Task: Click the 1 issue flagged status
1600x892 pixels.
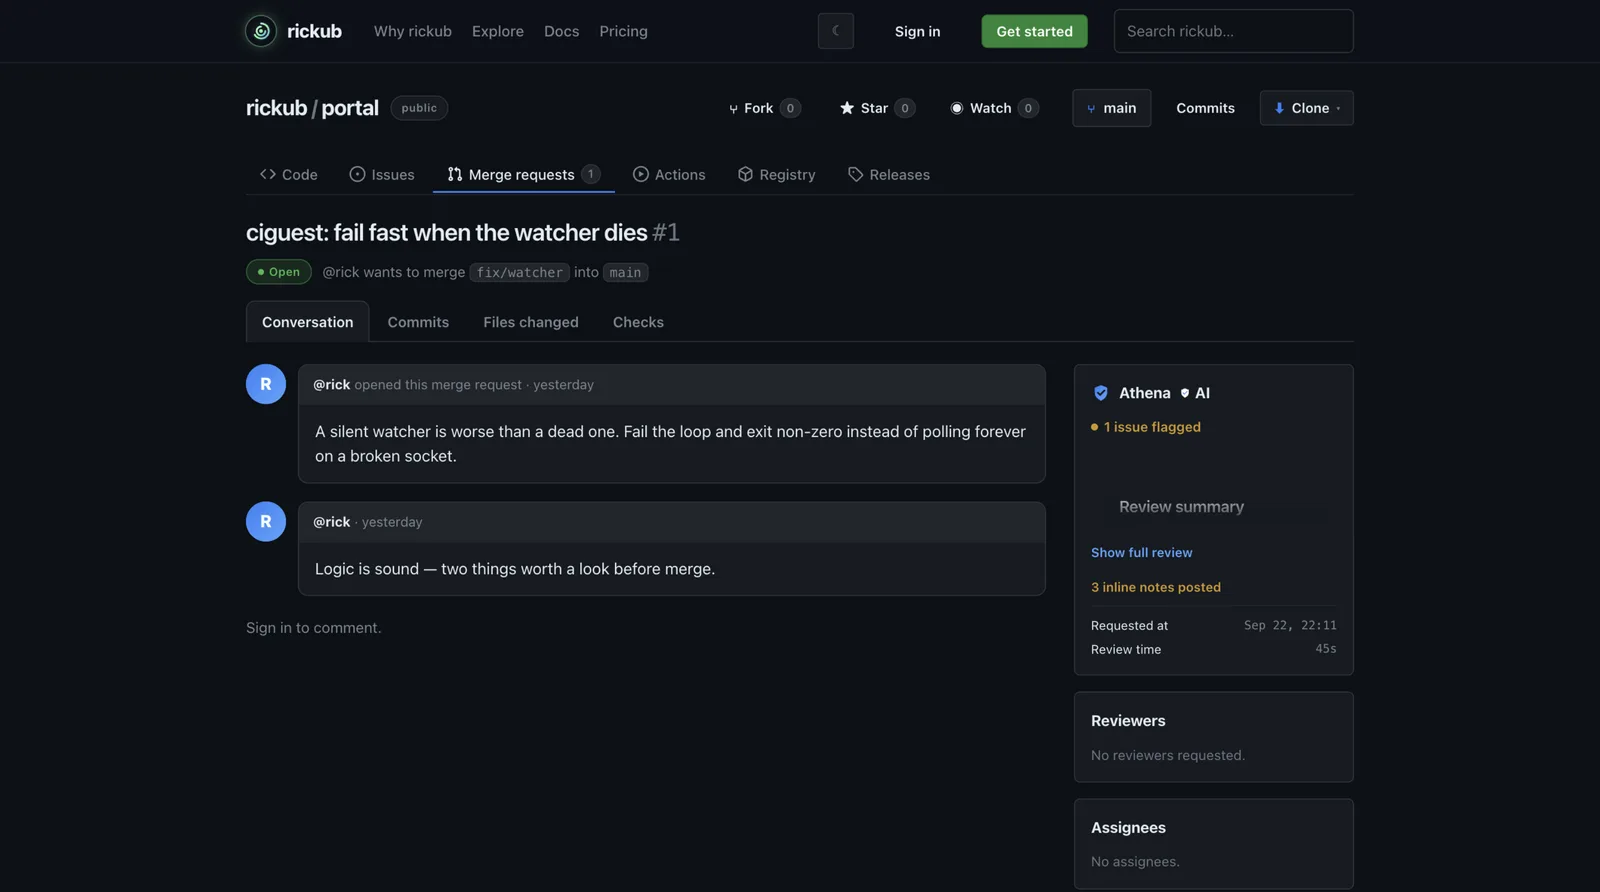Action: [x=1146, y=427]
